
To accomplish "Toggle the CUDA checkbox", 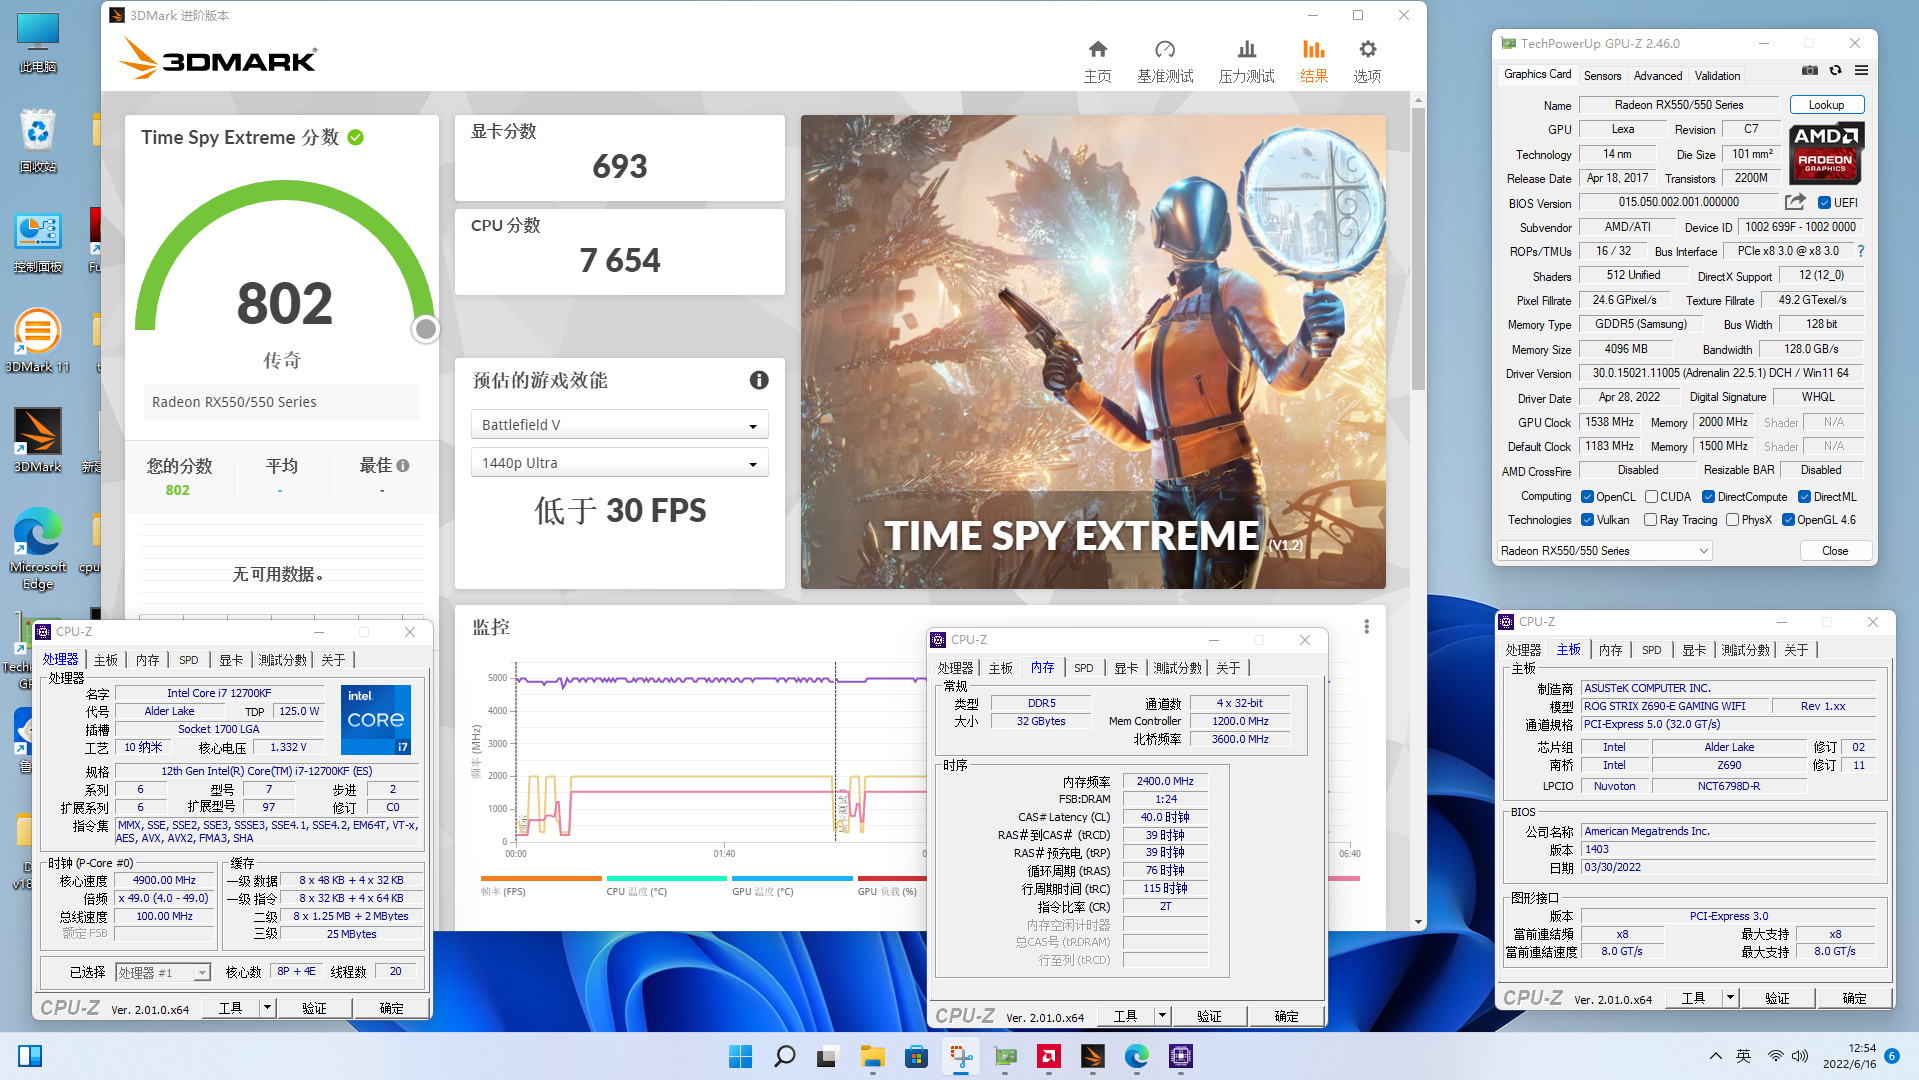I will (x=1651, y=497).
